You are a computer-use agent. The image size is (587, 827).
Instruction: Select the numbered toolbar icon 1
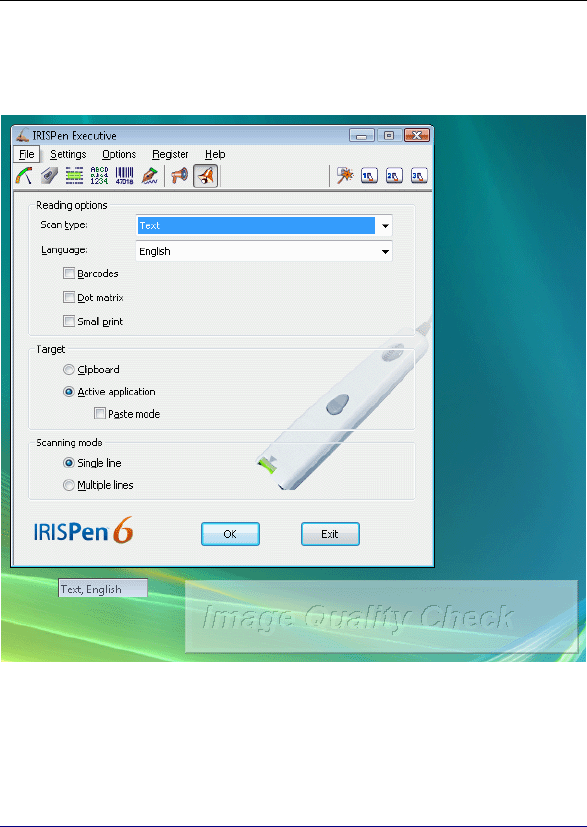(x=369, y=176)
